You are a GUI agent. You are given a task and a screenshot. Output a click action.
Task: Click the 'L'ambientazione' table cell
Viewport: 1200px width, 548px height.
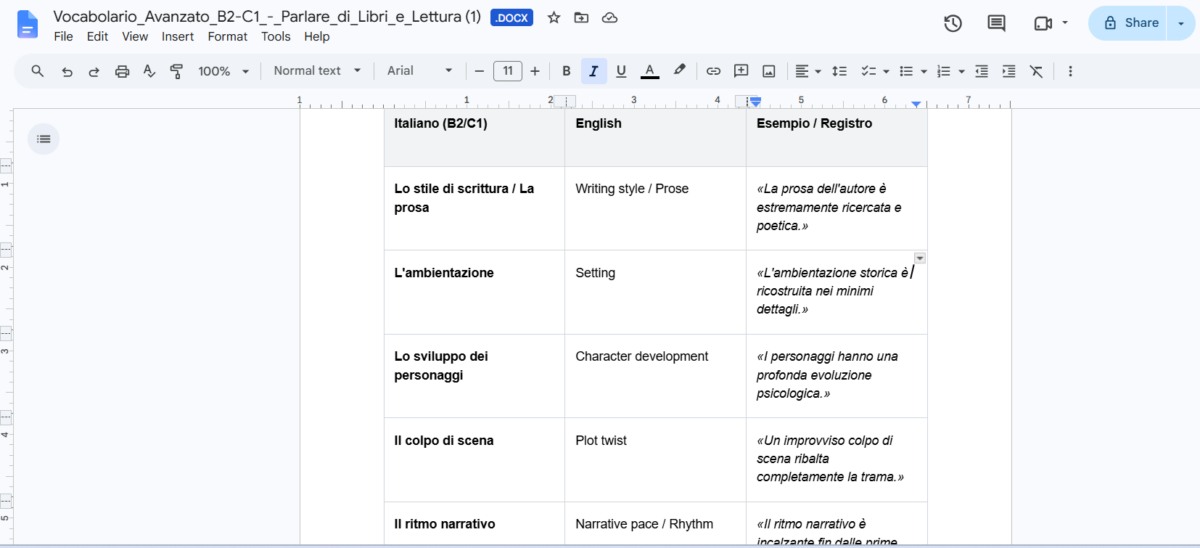tap(474, 292)
